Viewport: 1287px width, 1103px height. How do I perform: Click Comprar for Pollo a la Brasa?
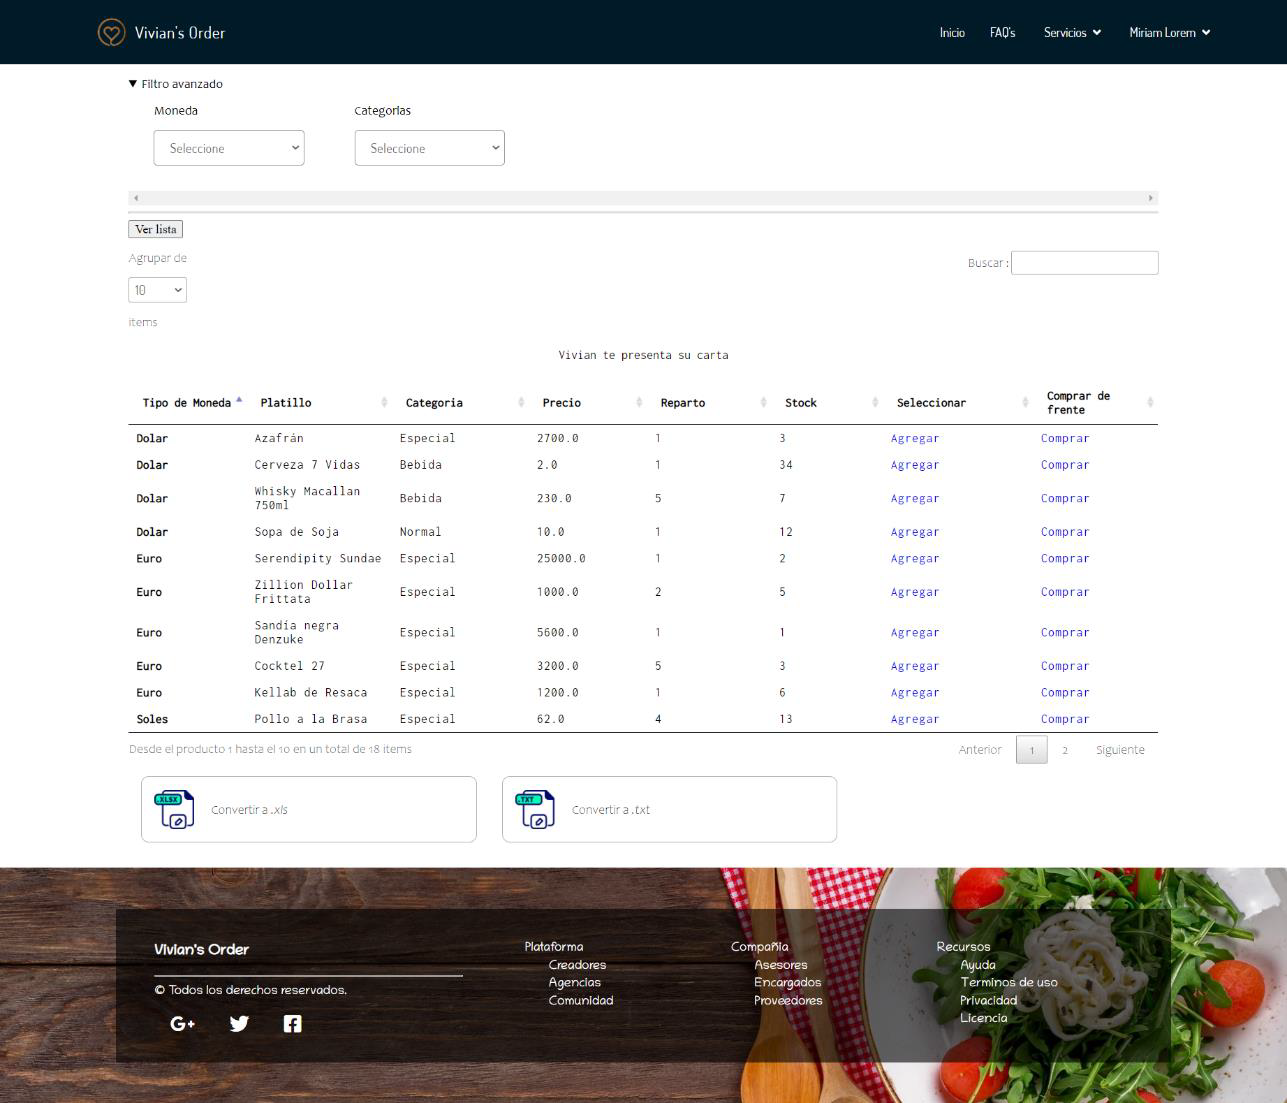point(1065,719)
